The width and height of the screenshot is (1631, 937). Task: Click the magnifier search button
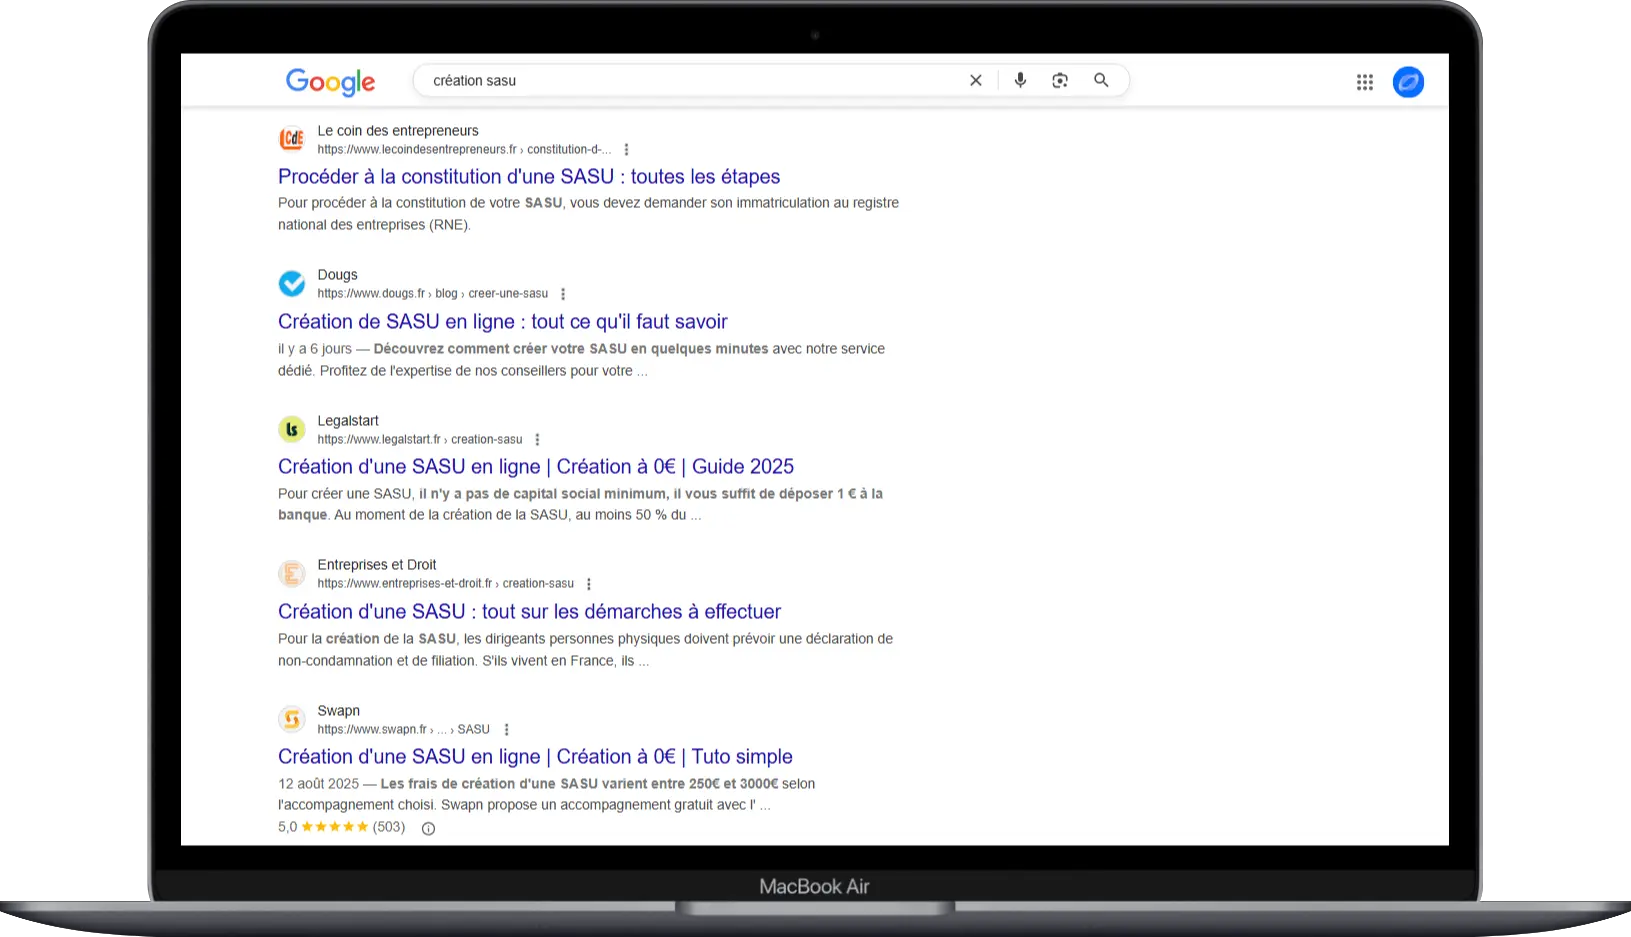(1101, 81)
